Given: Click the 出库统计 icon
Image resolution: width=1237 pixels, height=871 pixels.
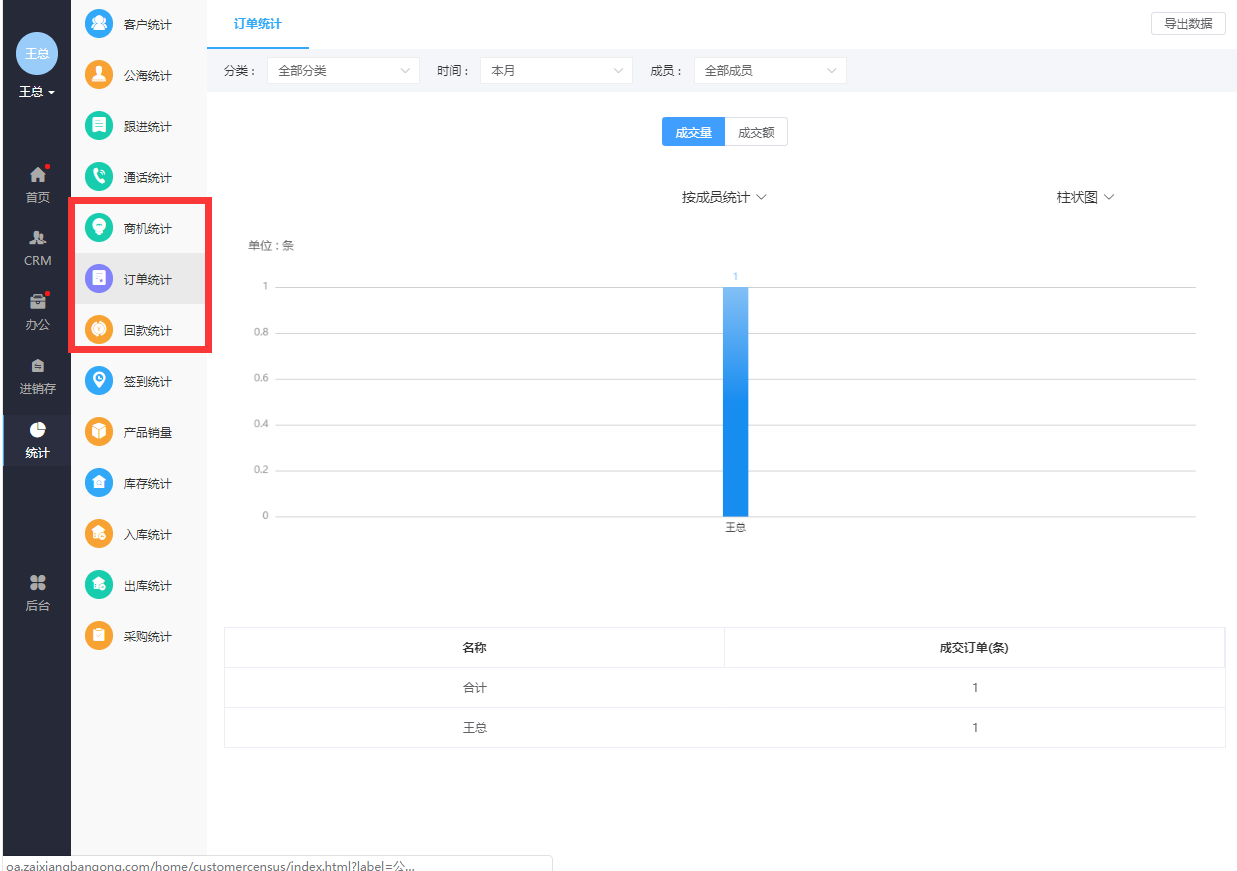Looking at the screenshot, I should pos(99,585).
